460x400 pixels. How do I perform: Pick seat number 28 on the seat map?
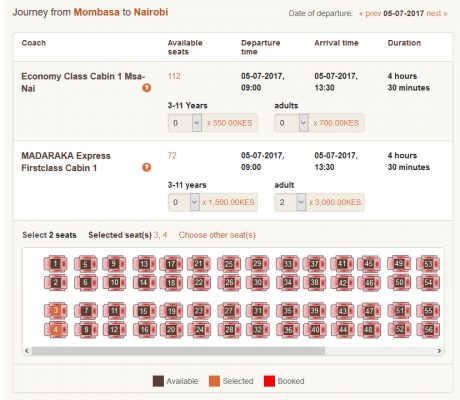(x=229, y=330)
